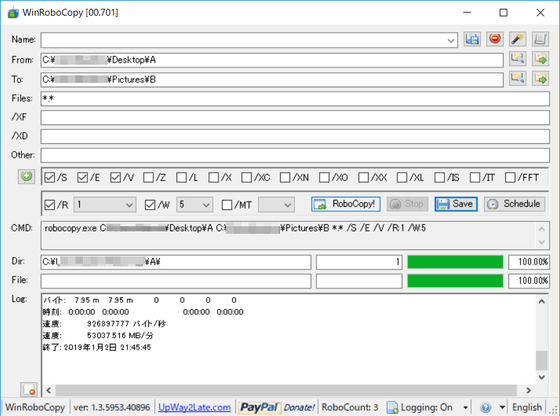
Task: Click the blank sheet icon at far right of the Name row
Action: pyautogui.click(x=540, y=39)
